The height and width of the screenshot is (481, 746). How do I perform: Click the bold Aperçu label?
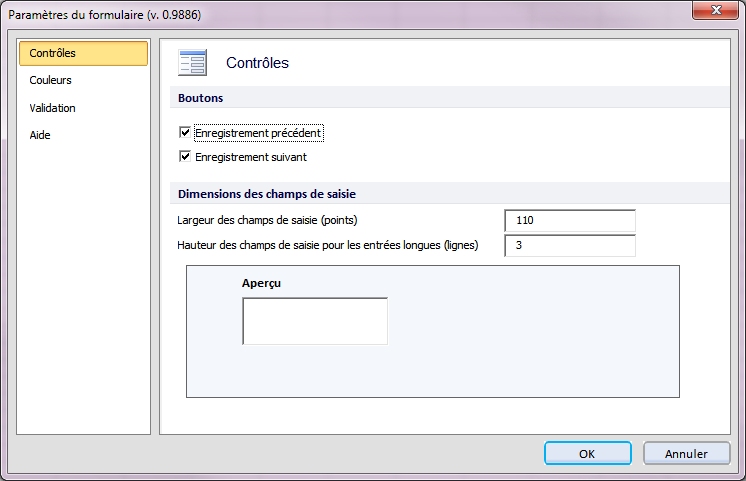click(261, 283)
